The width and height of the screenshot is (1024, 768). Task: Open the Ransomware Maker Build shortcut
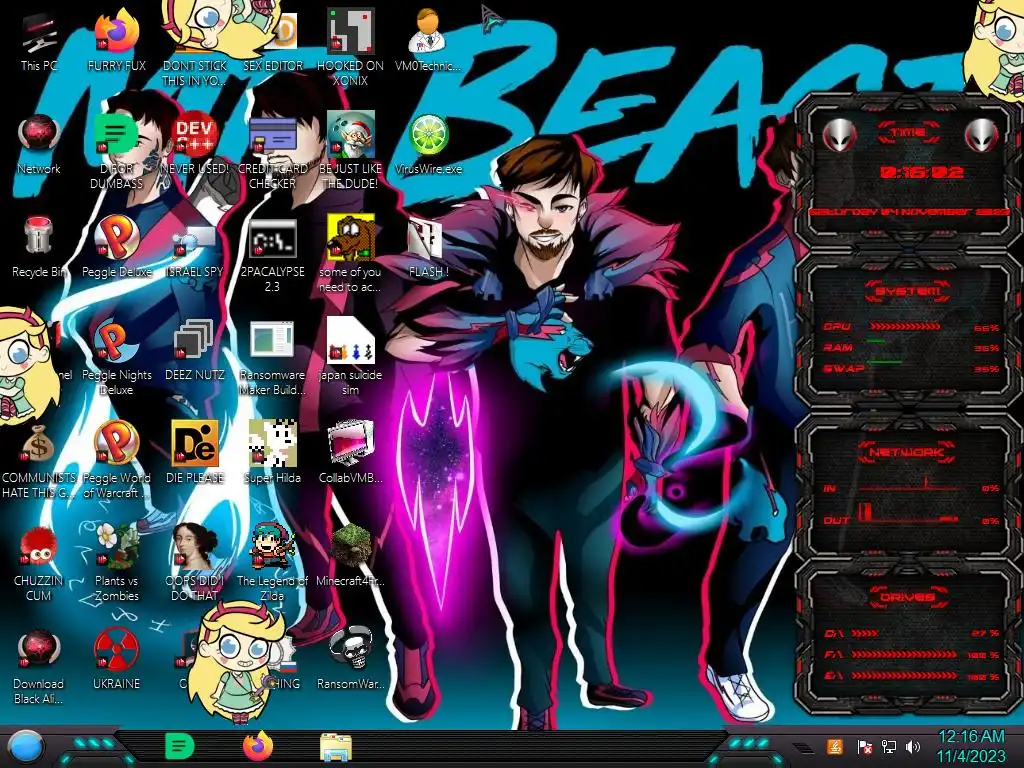(273, 357)
